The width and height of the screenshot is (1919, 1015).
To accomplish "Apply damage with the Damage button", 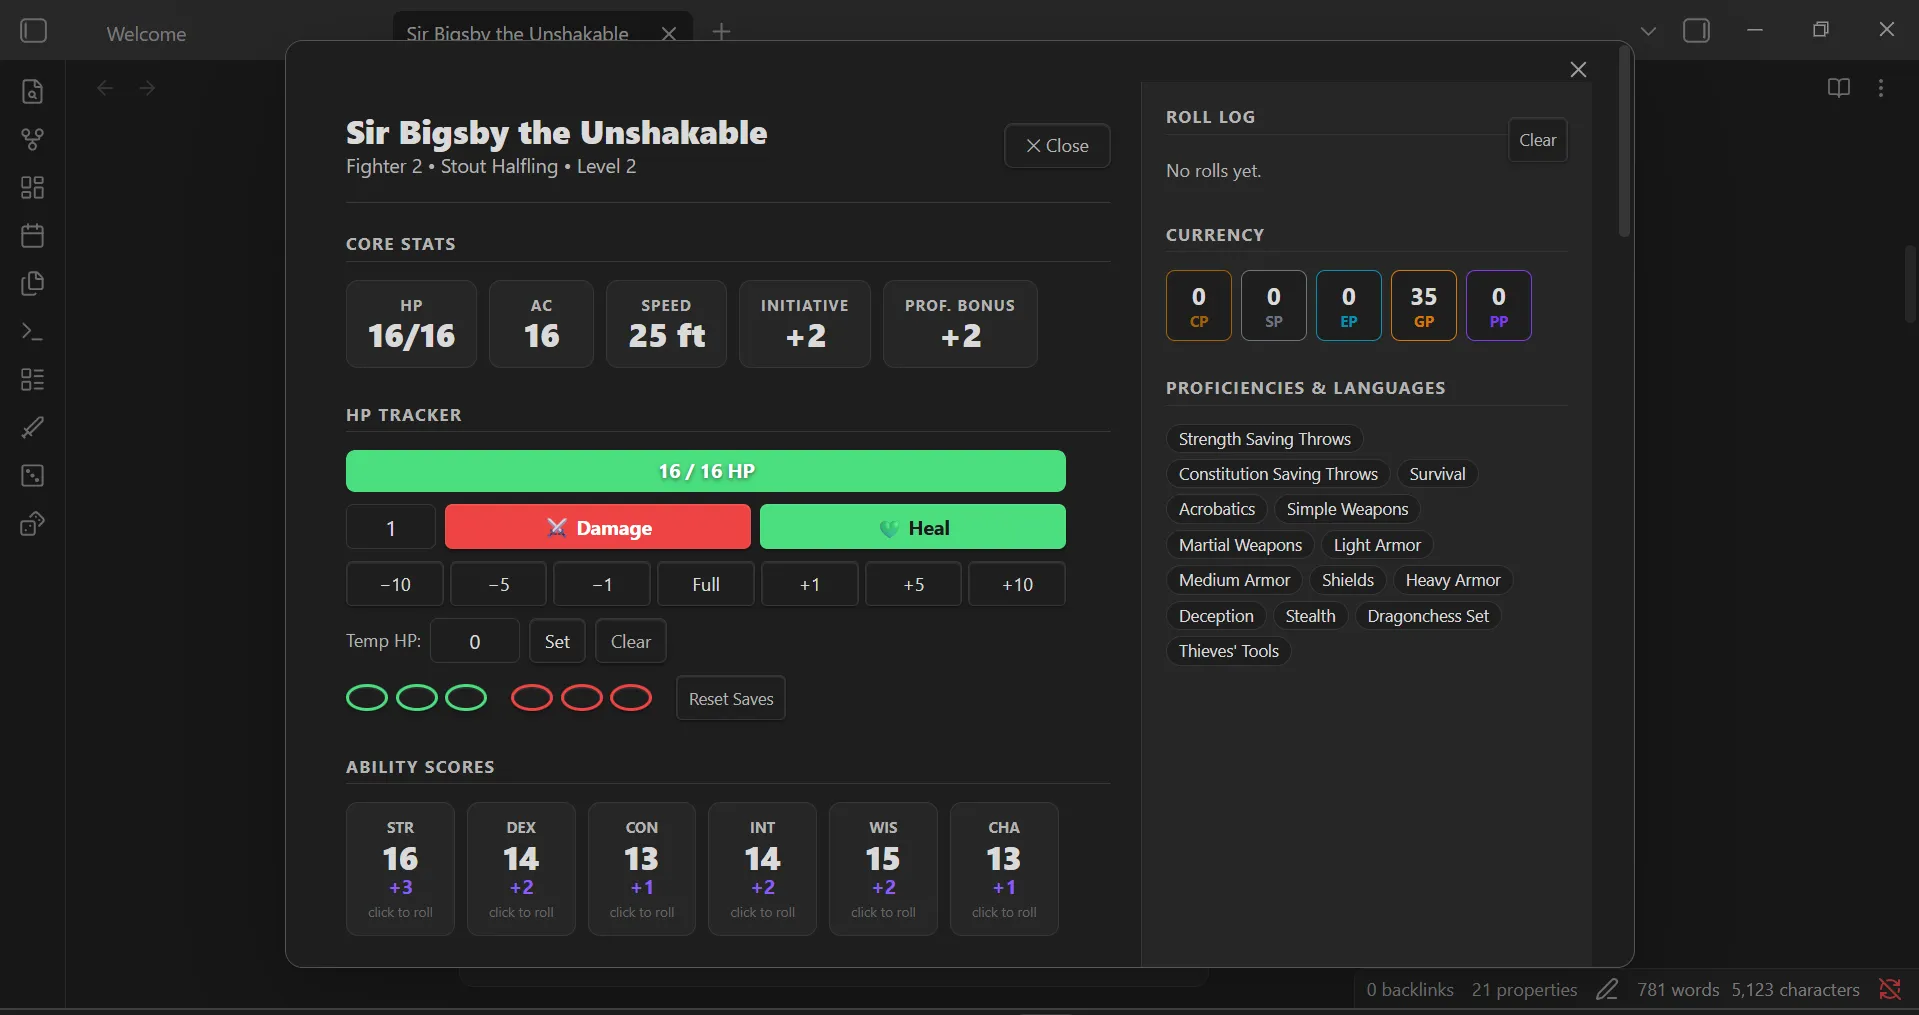I will pyautogui.click(x=598, y=527).
